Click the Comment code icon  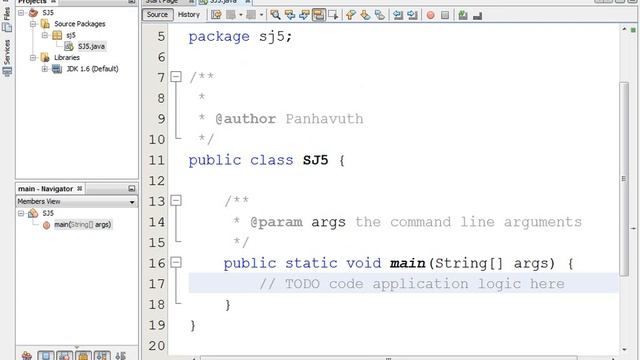coord(462,15)
